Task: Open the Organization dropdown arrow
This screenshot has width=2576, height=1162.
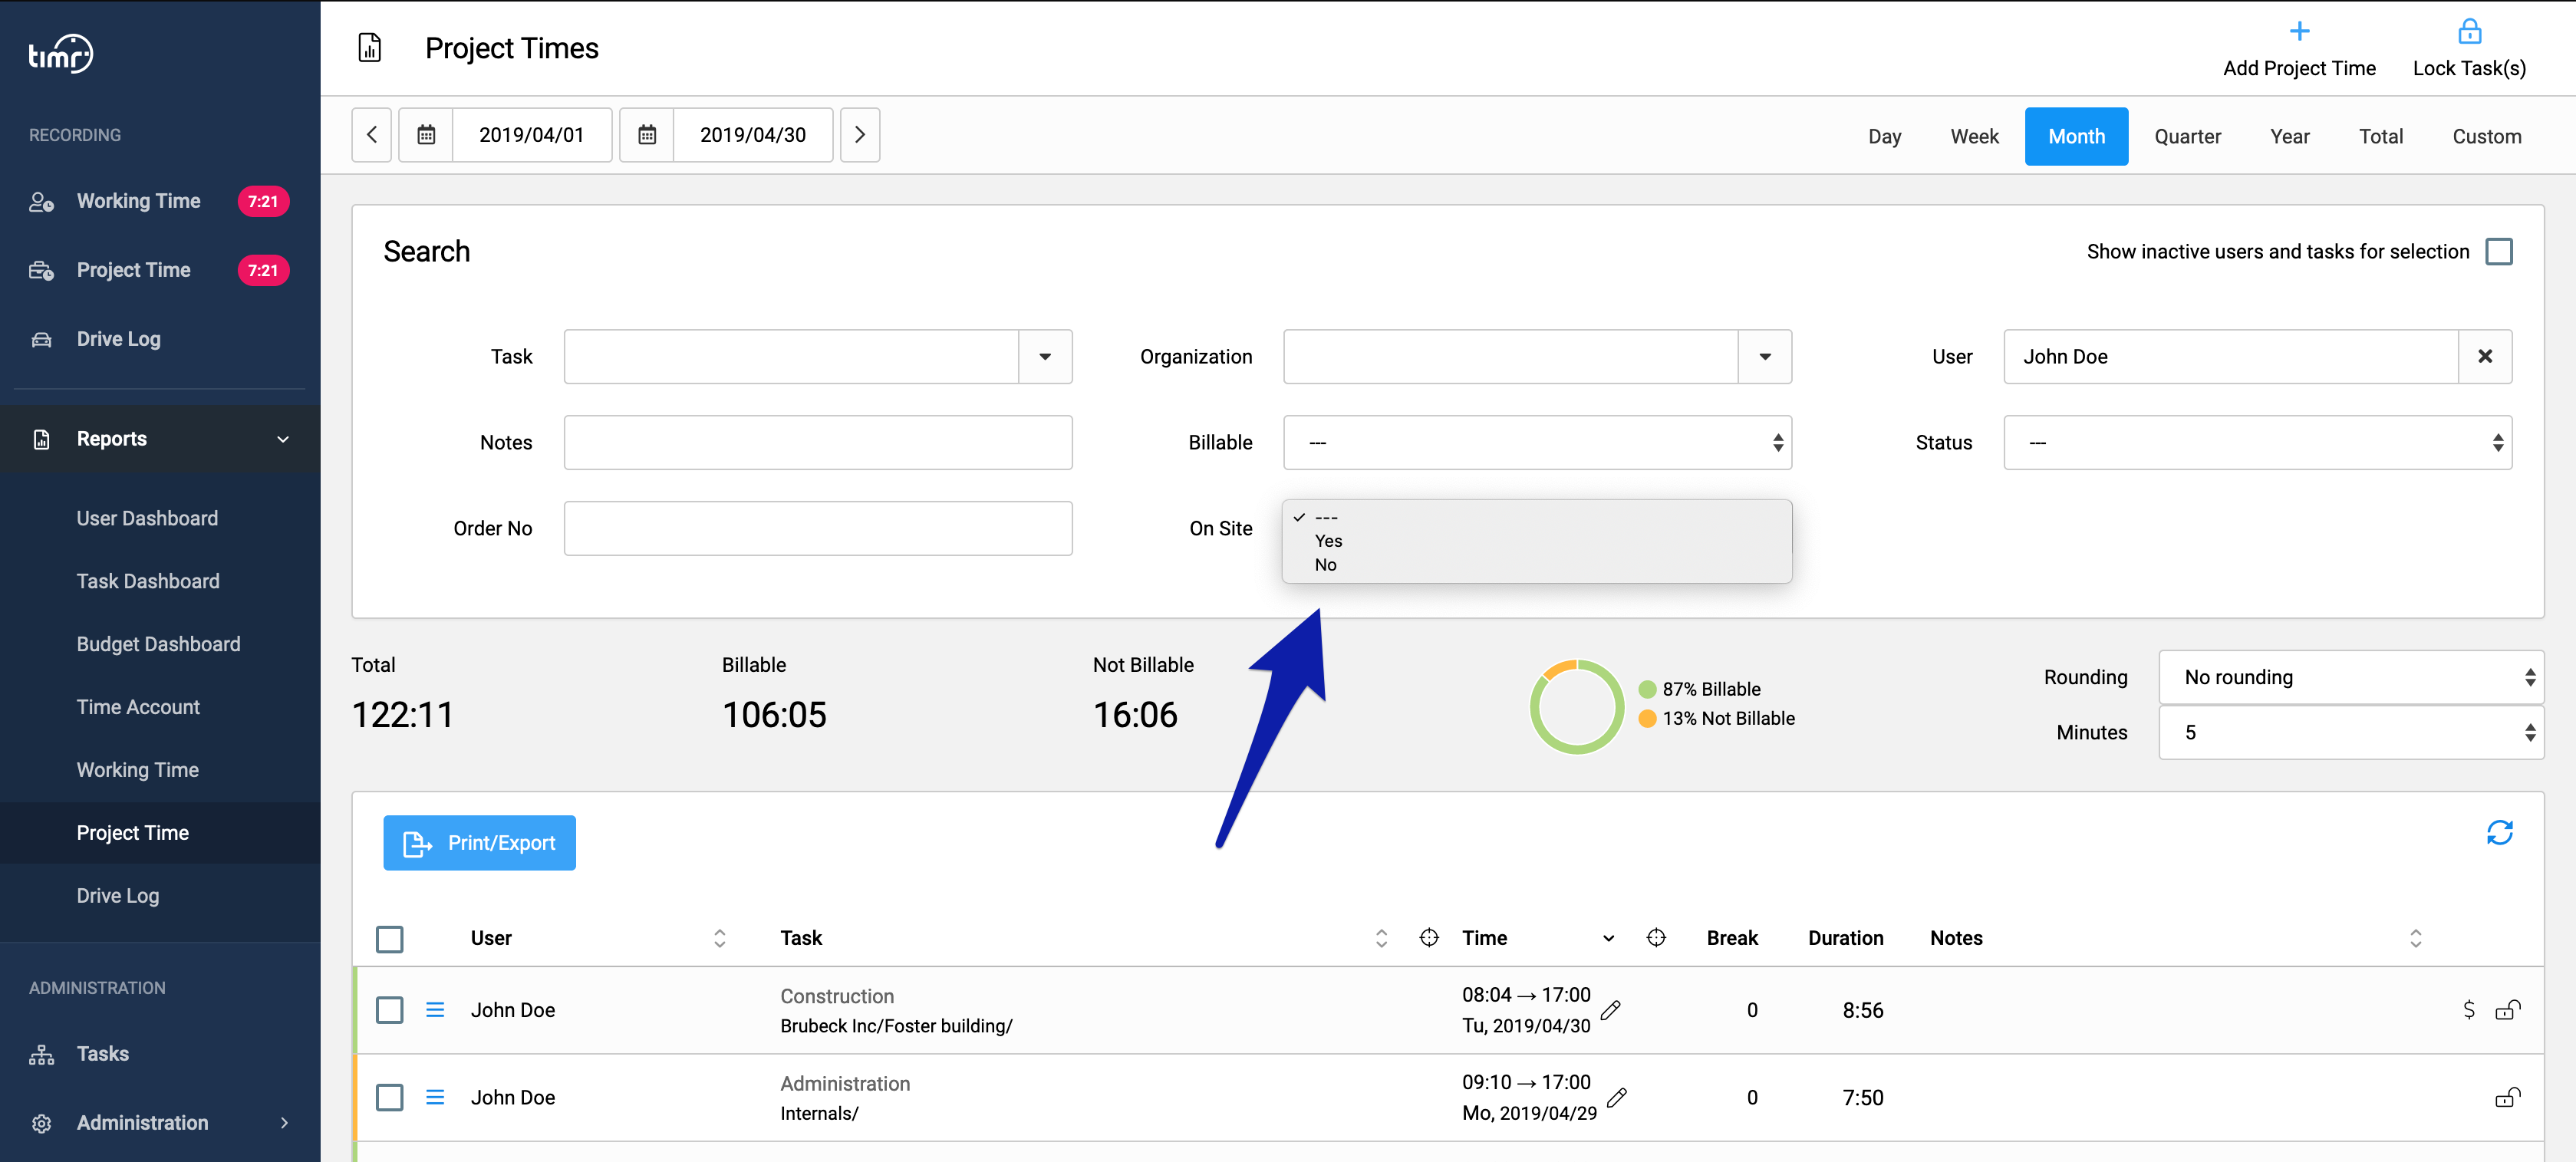Action: pos(1765,356)
